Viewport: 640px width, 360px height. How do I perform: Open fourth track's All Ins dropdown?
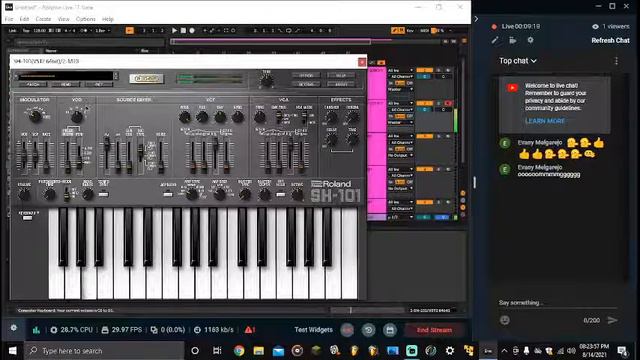tap(400, 169)
